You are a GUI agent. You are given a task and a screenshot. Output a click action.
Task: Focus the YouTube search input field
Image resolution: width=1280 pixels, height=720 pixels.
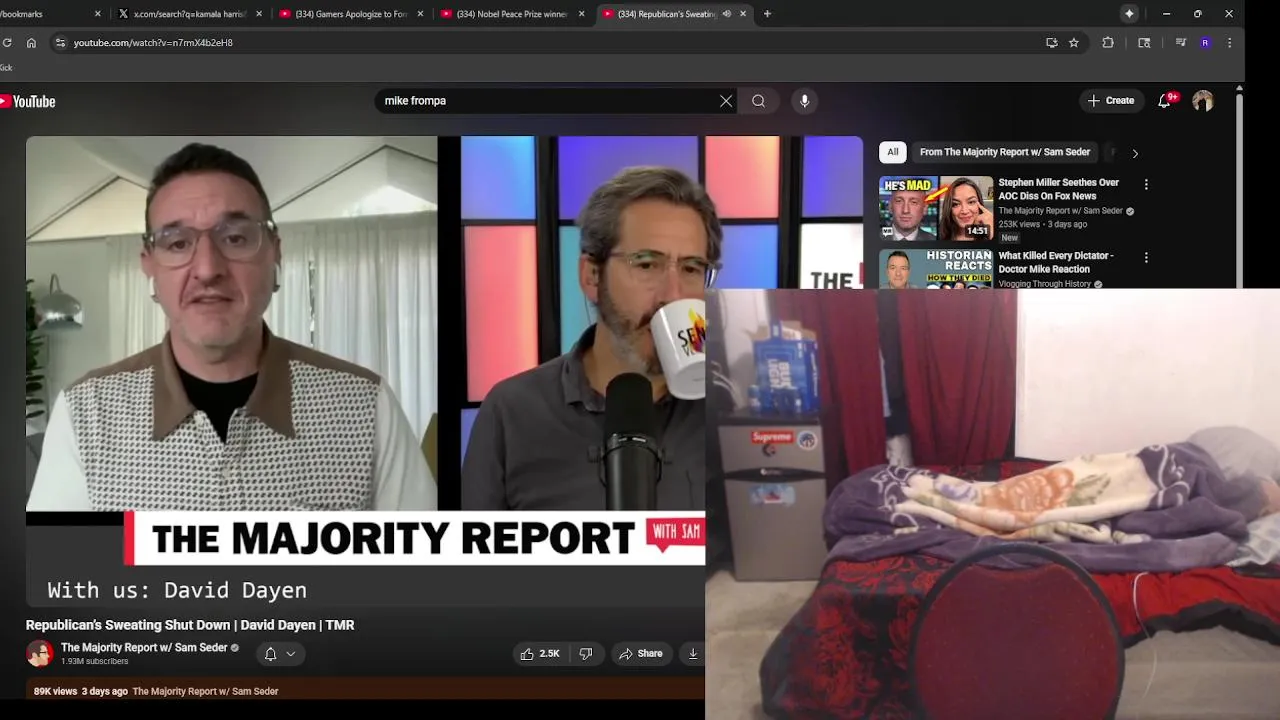[x=545, y=101]
